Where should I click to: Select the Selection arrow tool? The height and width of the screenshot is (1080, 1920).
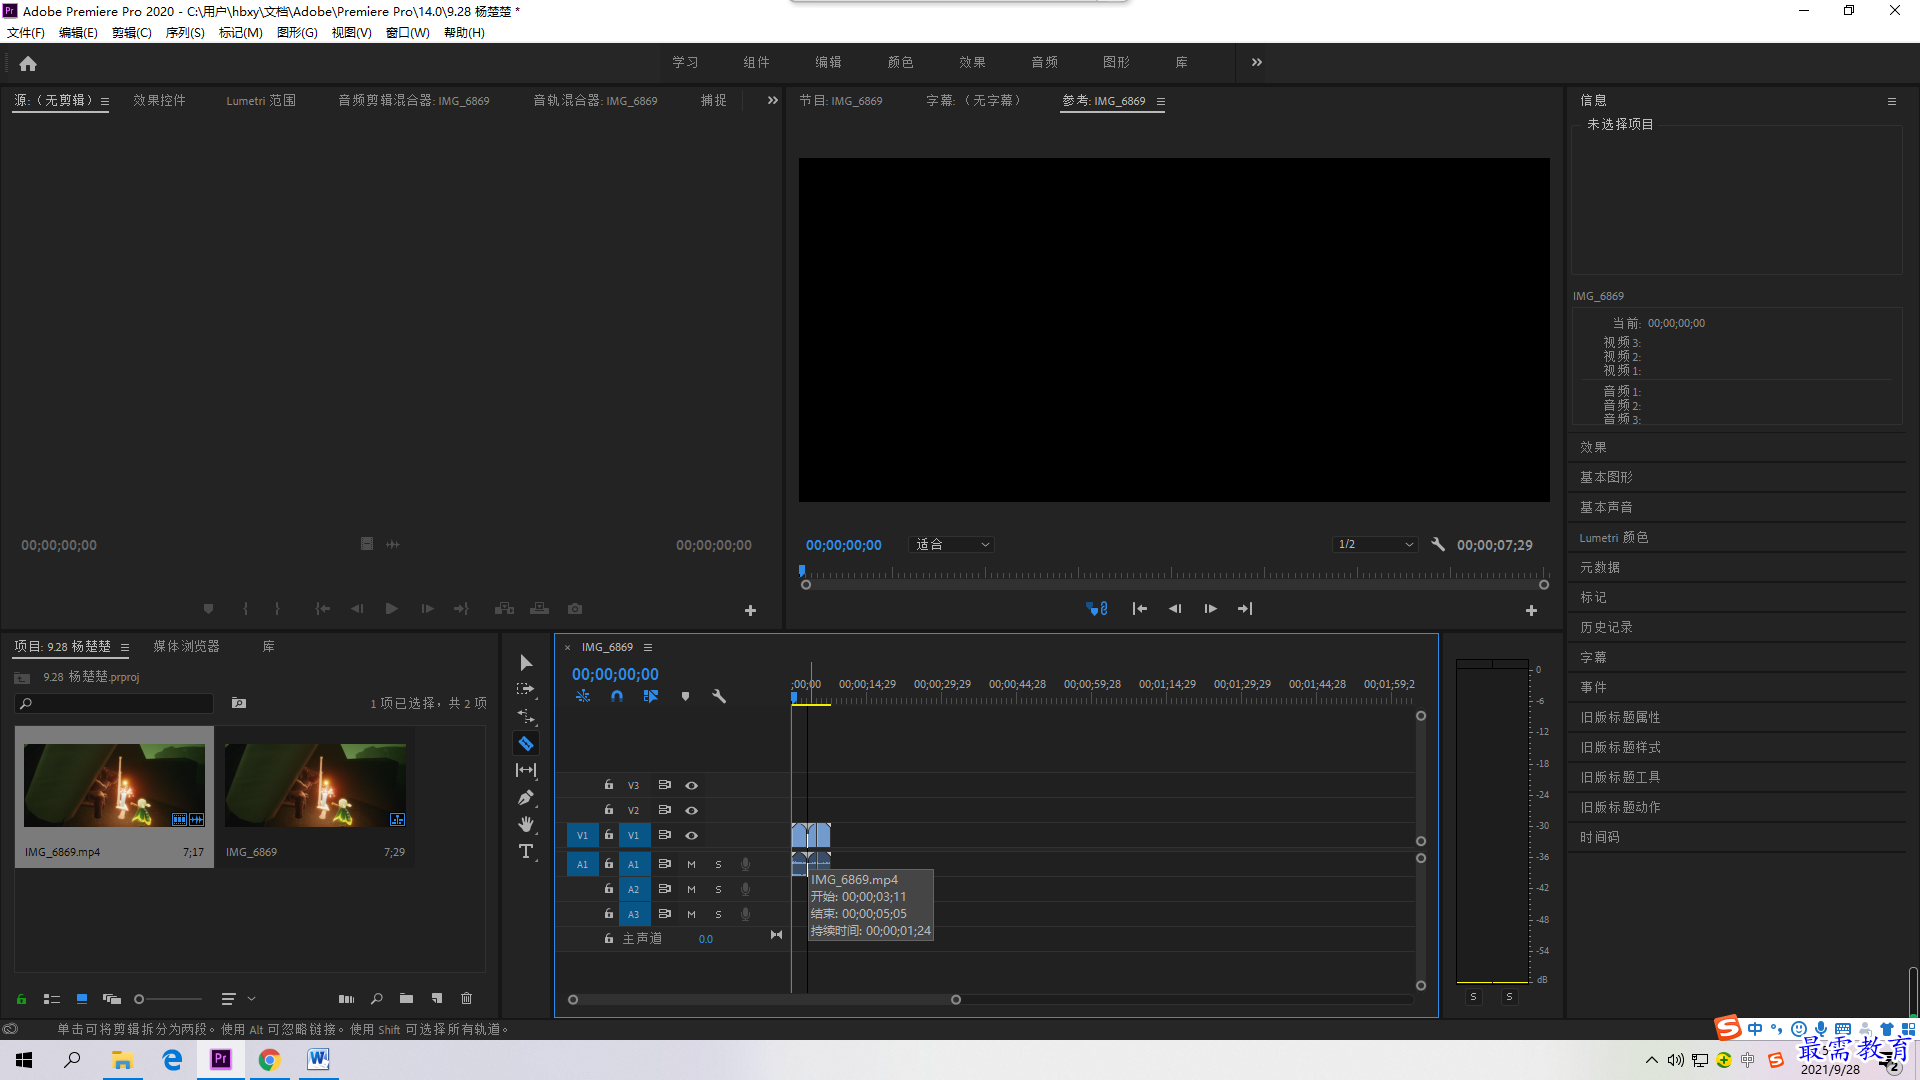(526, 663)
